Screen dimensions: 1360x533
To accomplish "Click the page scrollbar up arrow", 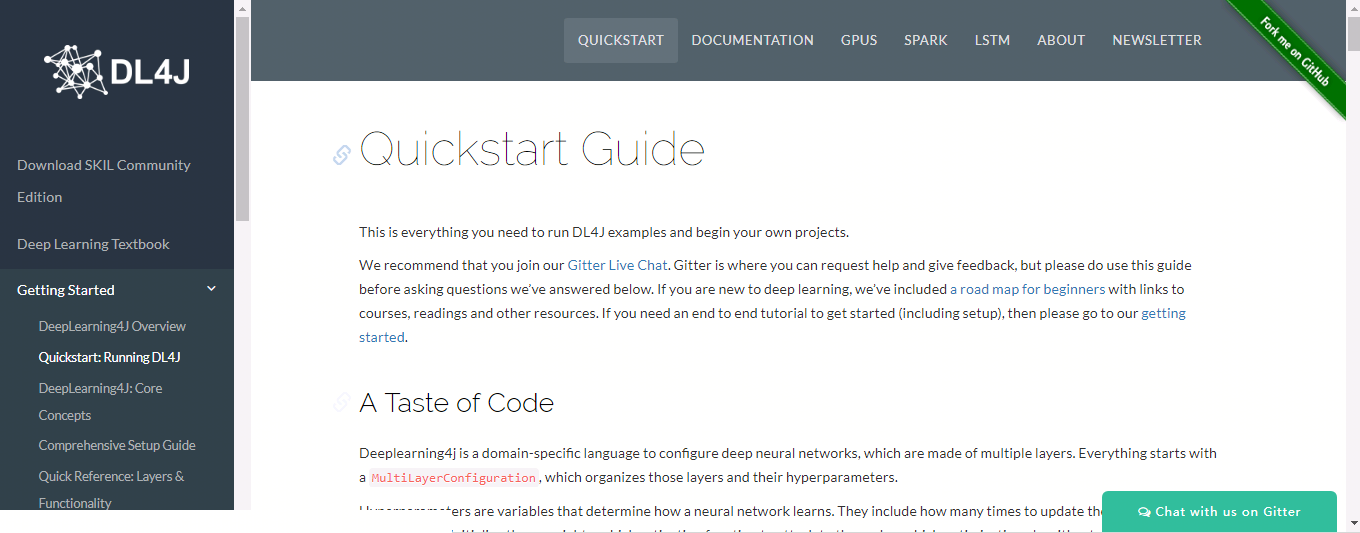I will click(x=1353, y=8).
